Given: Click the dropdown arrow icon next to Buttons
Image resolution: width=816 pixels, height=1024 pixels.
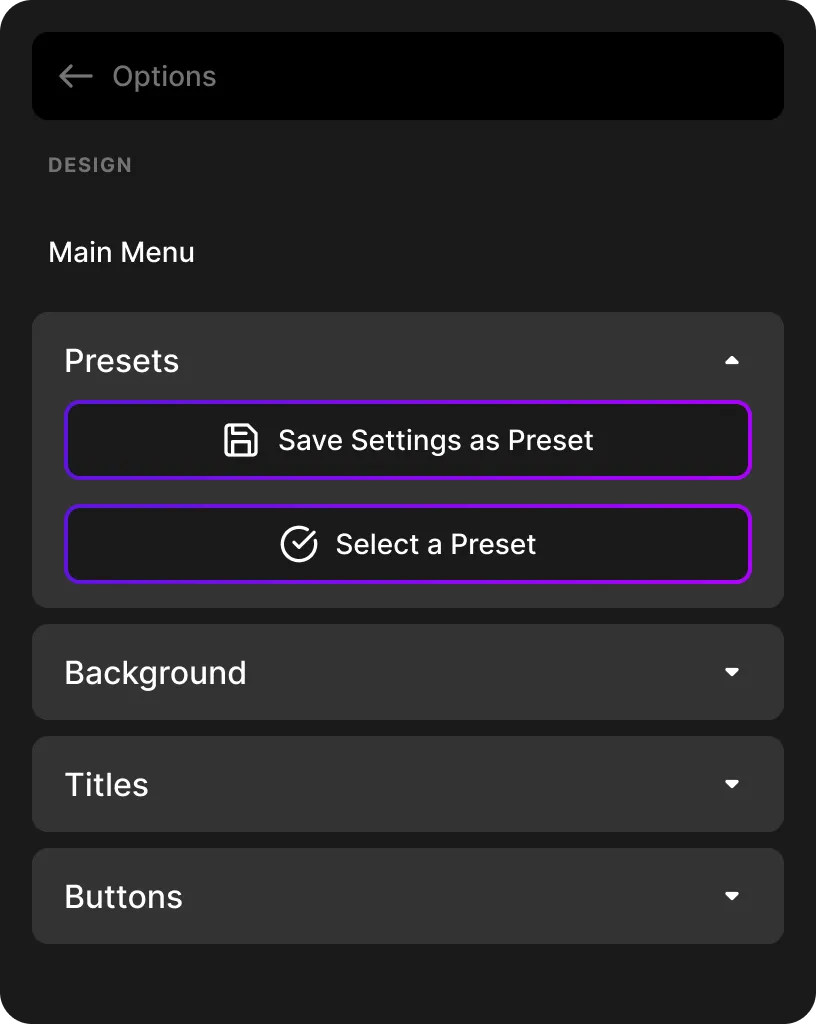Looking at the screenshot, I should 733,896.
